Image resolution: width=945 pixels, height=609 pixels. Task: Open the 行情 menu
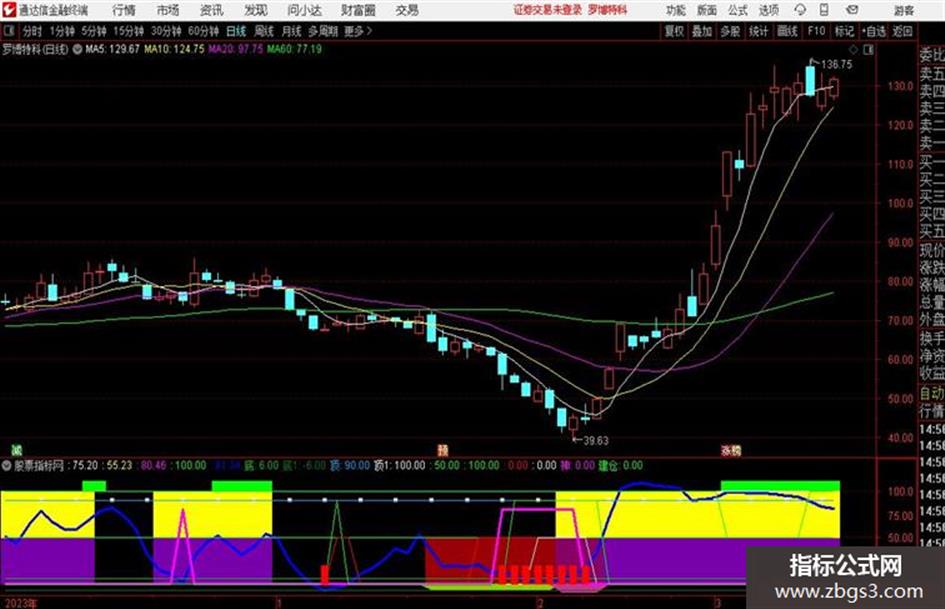124,10
